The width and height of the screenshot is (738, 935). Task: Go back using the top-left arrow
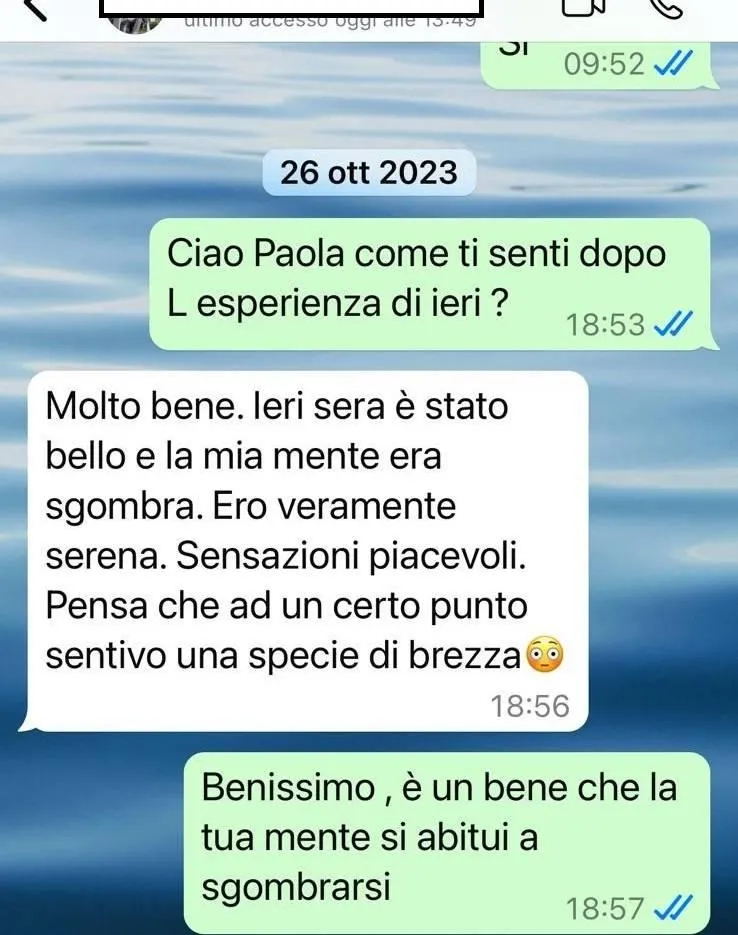(34, 8)
